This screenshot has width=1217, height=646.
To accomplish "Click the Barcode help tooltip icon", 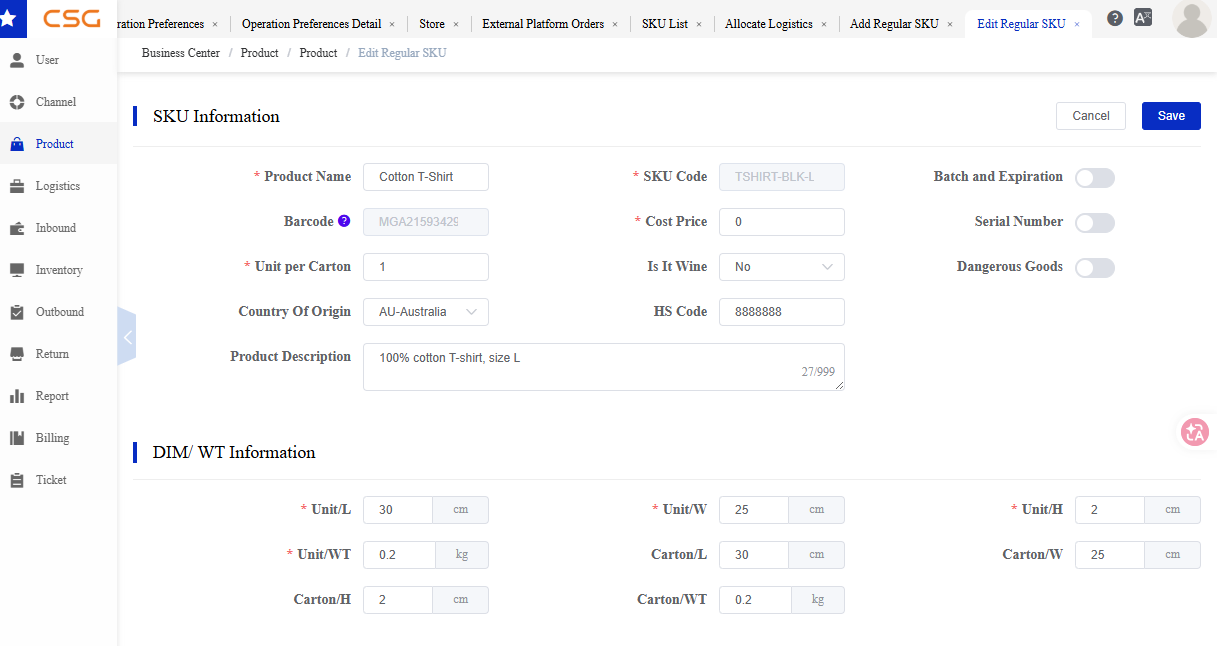I will pos(344,221).
